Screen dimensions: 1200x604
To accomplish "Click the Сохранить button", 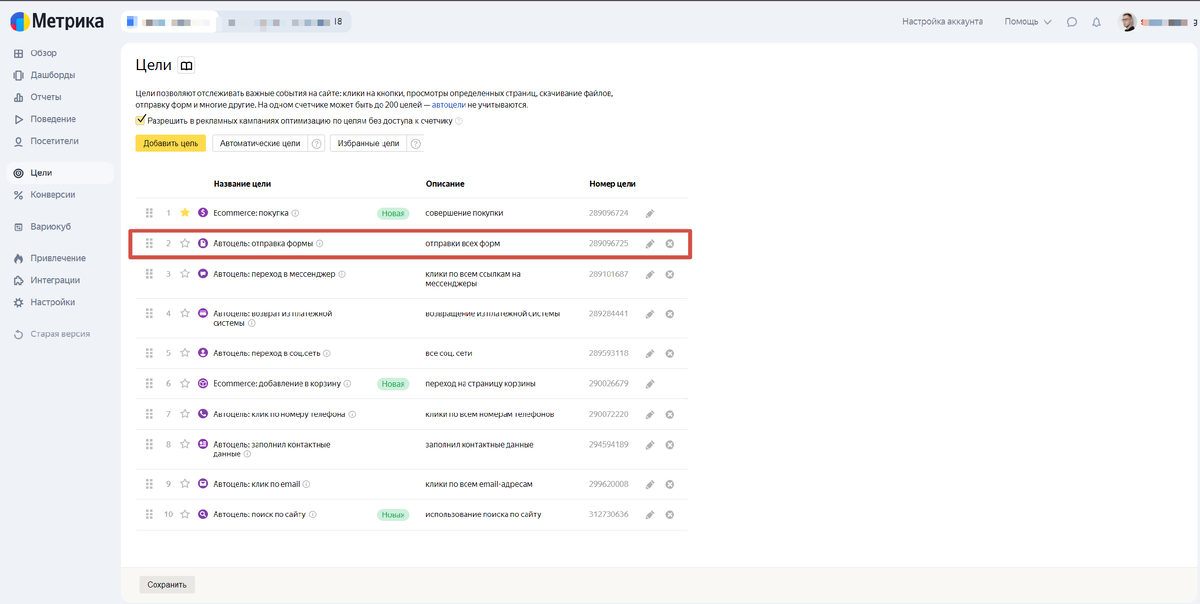I will tap(167, 585).
